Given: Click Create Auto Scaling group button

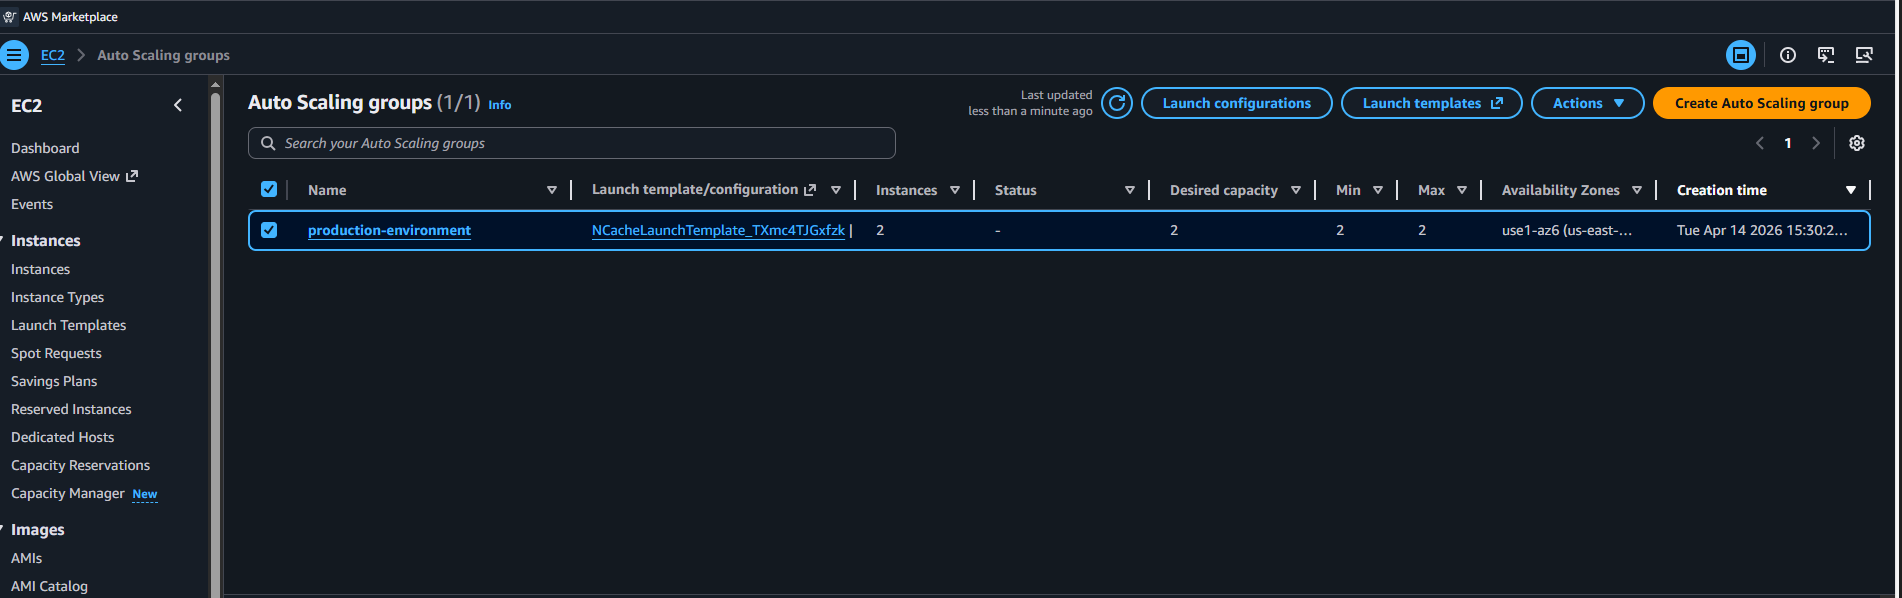Looking at the screenshot, I should tap(1761, 103).
